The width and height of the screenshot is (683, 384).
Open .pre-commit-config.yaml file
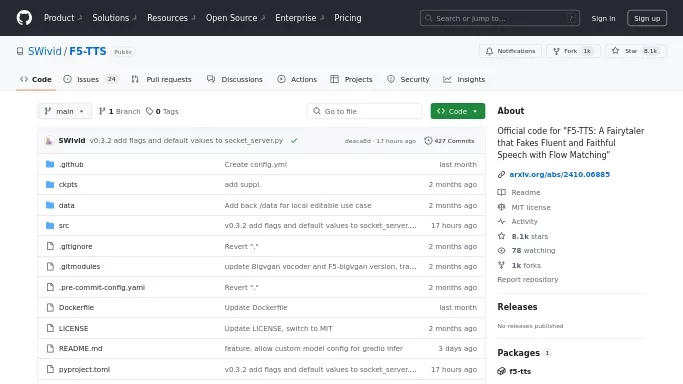[102, 287]
